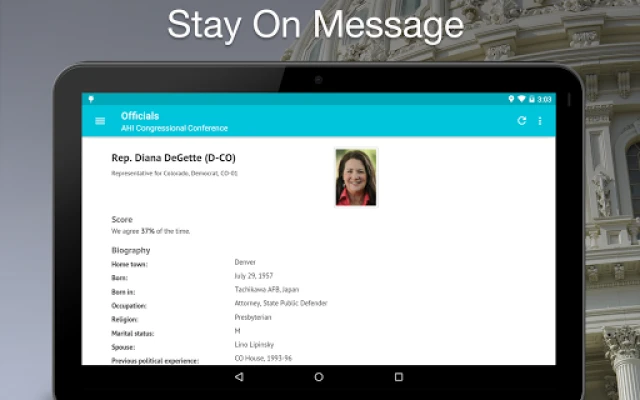Screen dimensions: 640x400
Task: Tap the notification icon at top-left
Action: pos(90,99)
